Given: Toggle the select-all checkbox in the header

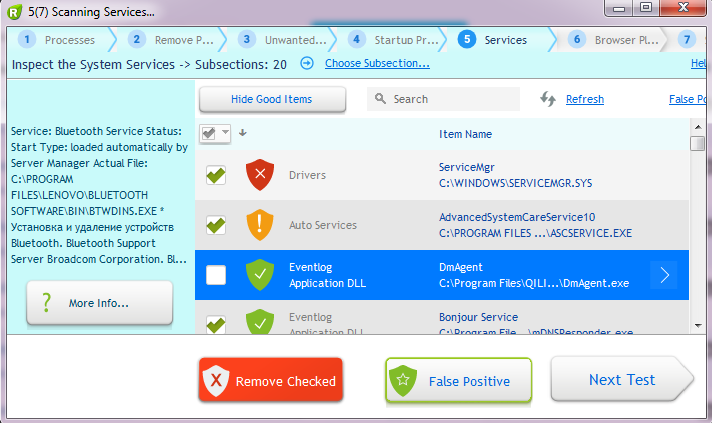Looking at the screenshot, I should point(209,133).
